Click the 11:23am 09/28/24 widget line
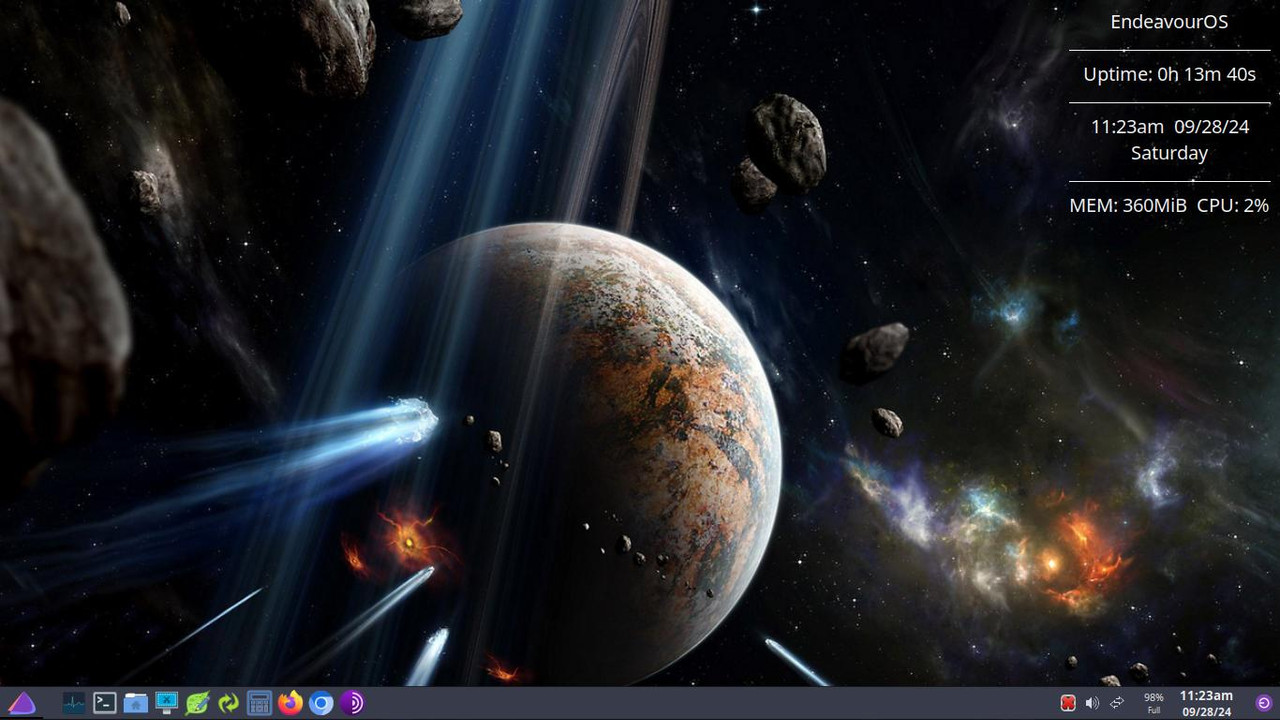This screenshot has height=720, width=1280. coord(1169,126)
